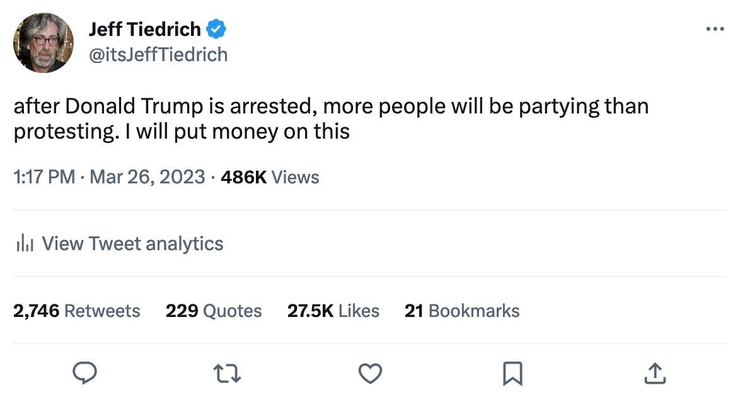The width and height of the screenshot is (740, 397).
Task: Like the tweet with heart icon
Action: [x=370, y=373]
